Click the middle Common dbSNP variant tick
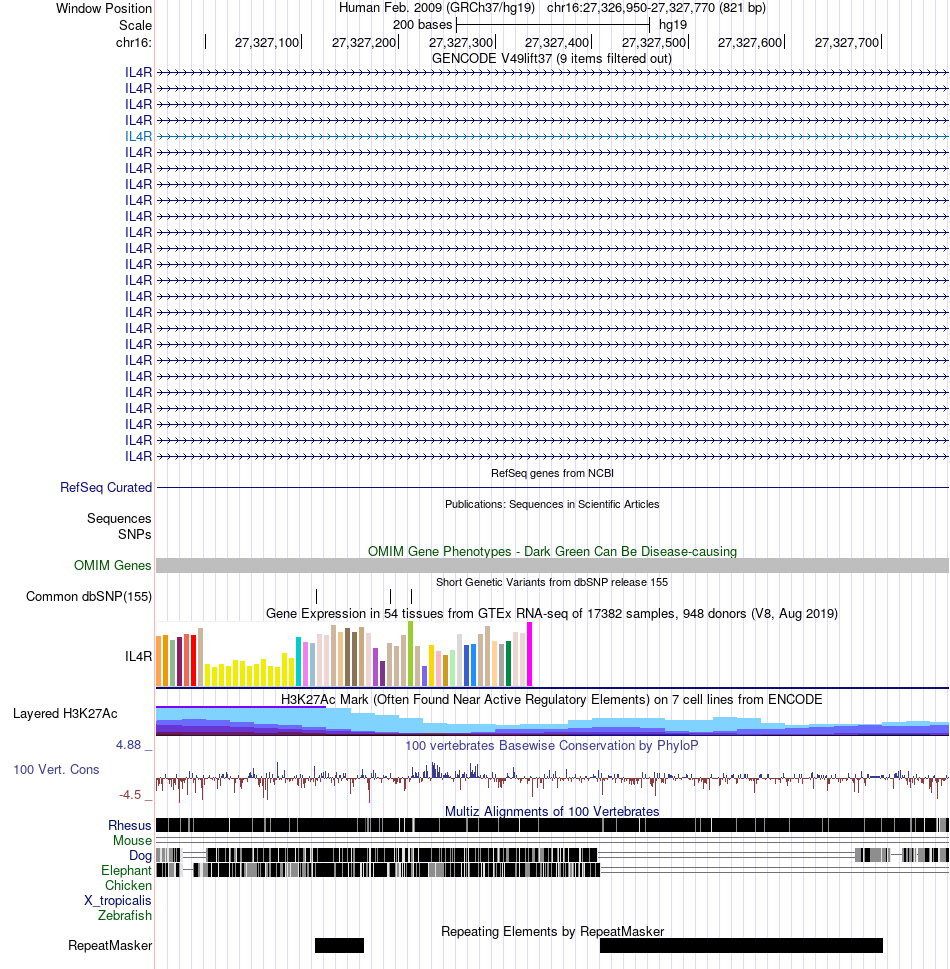The width and height of the screenshot is (950, 969). coord(391,596)
